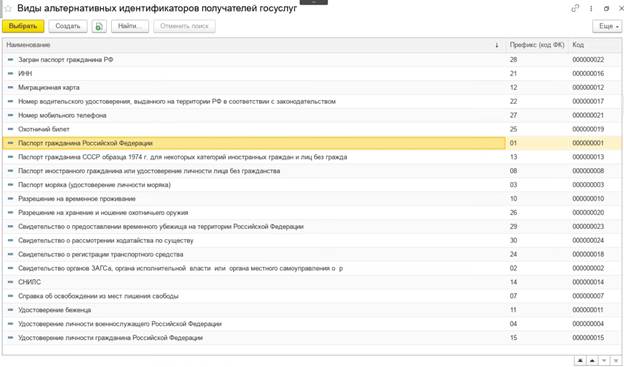Select Паспорт гражданина Российской Федерации row
624x367 pixels.
click(312, 143)
